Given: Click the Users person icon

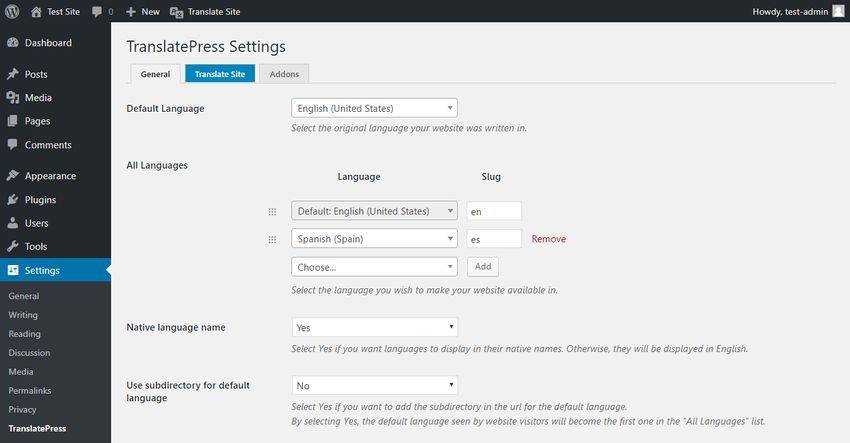Looking at the screenshot, I should tap(13, 223).
